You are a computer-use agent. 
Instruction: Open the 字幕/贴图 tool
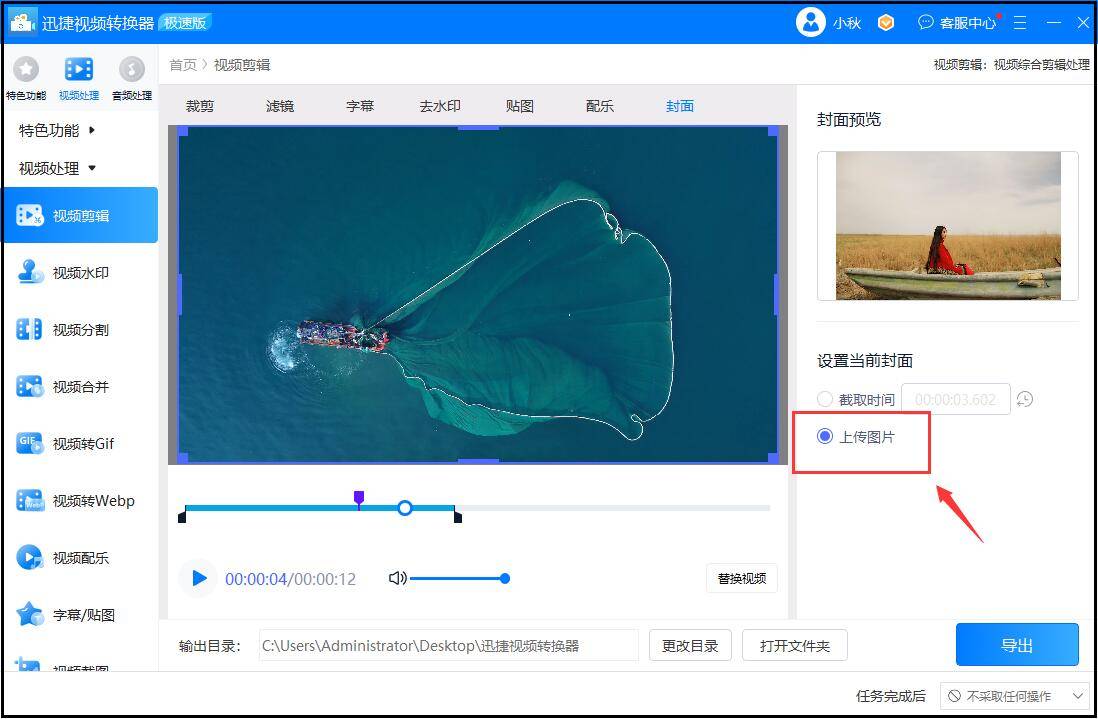click(73, 615)
